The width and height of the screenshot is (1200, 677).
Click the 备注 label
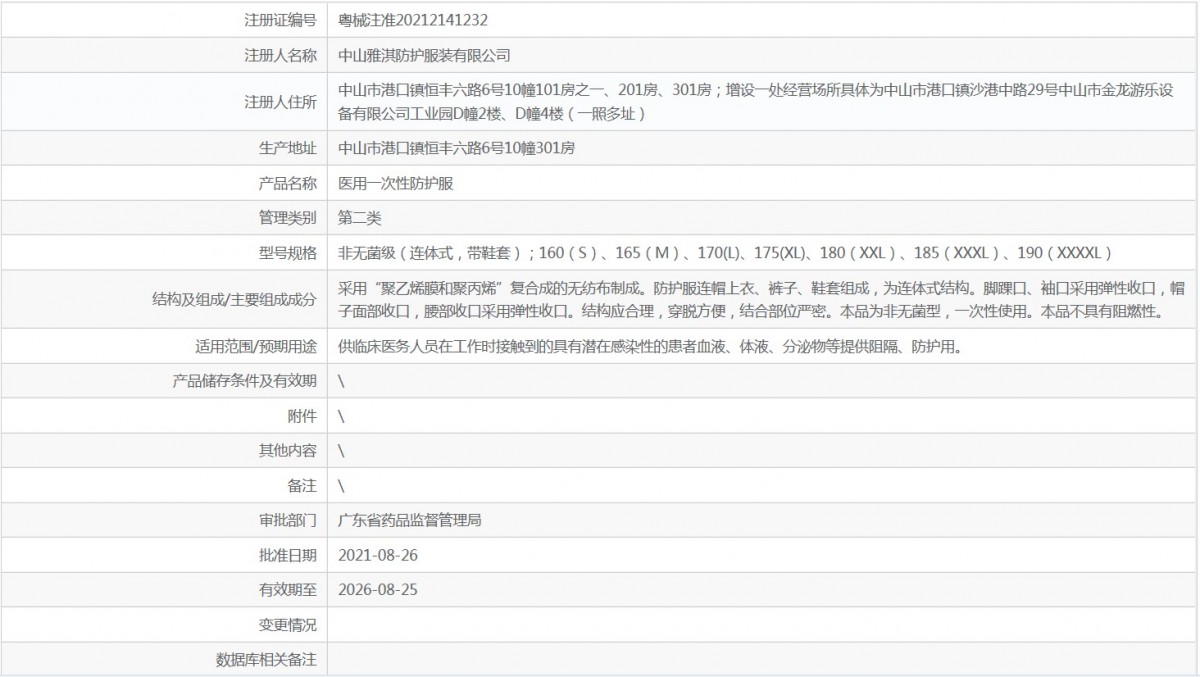(x=302, y=486)
